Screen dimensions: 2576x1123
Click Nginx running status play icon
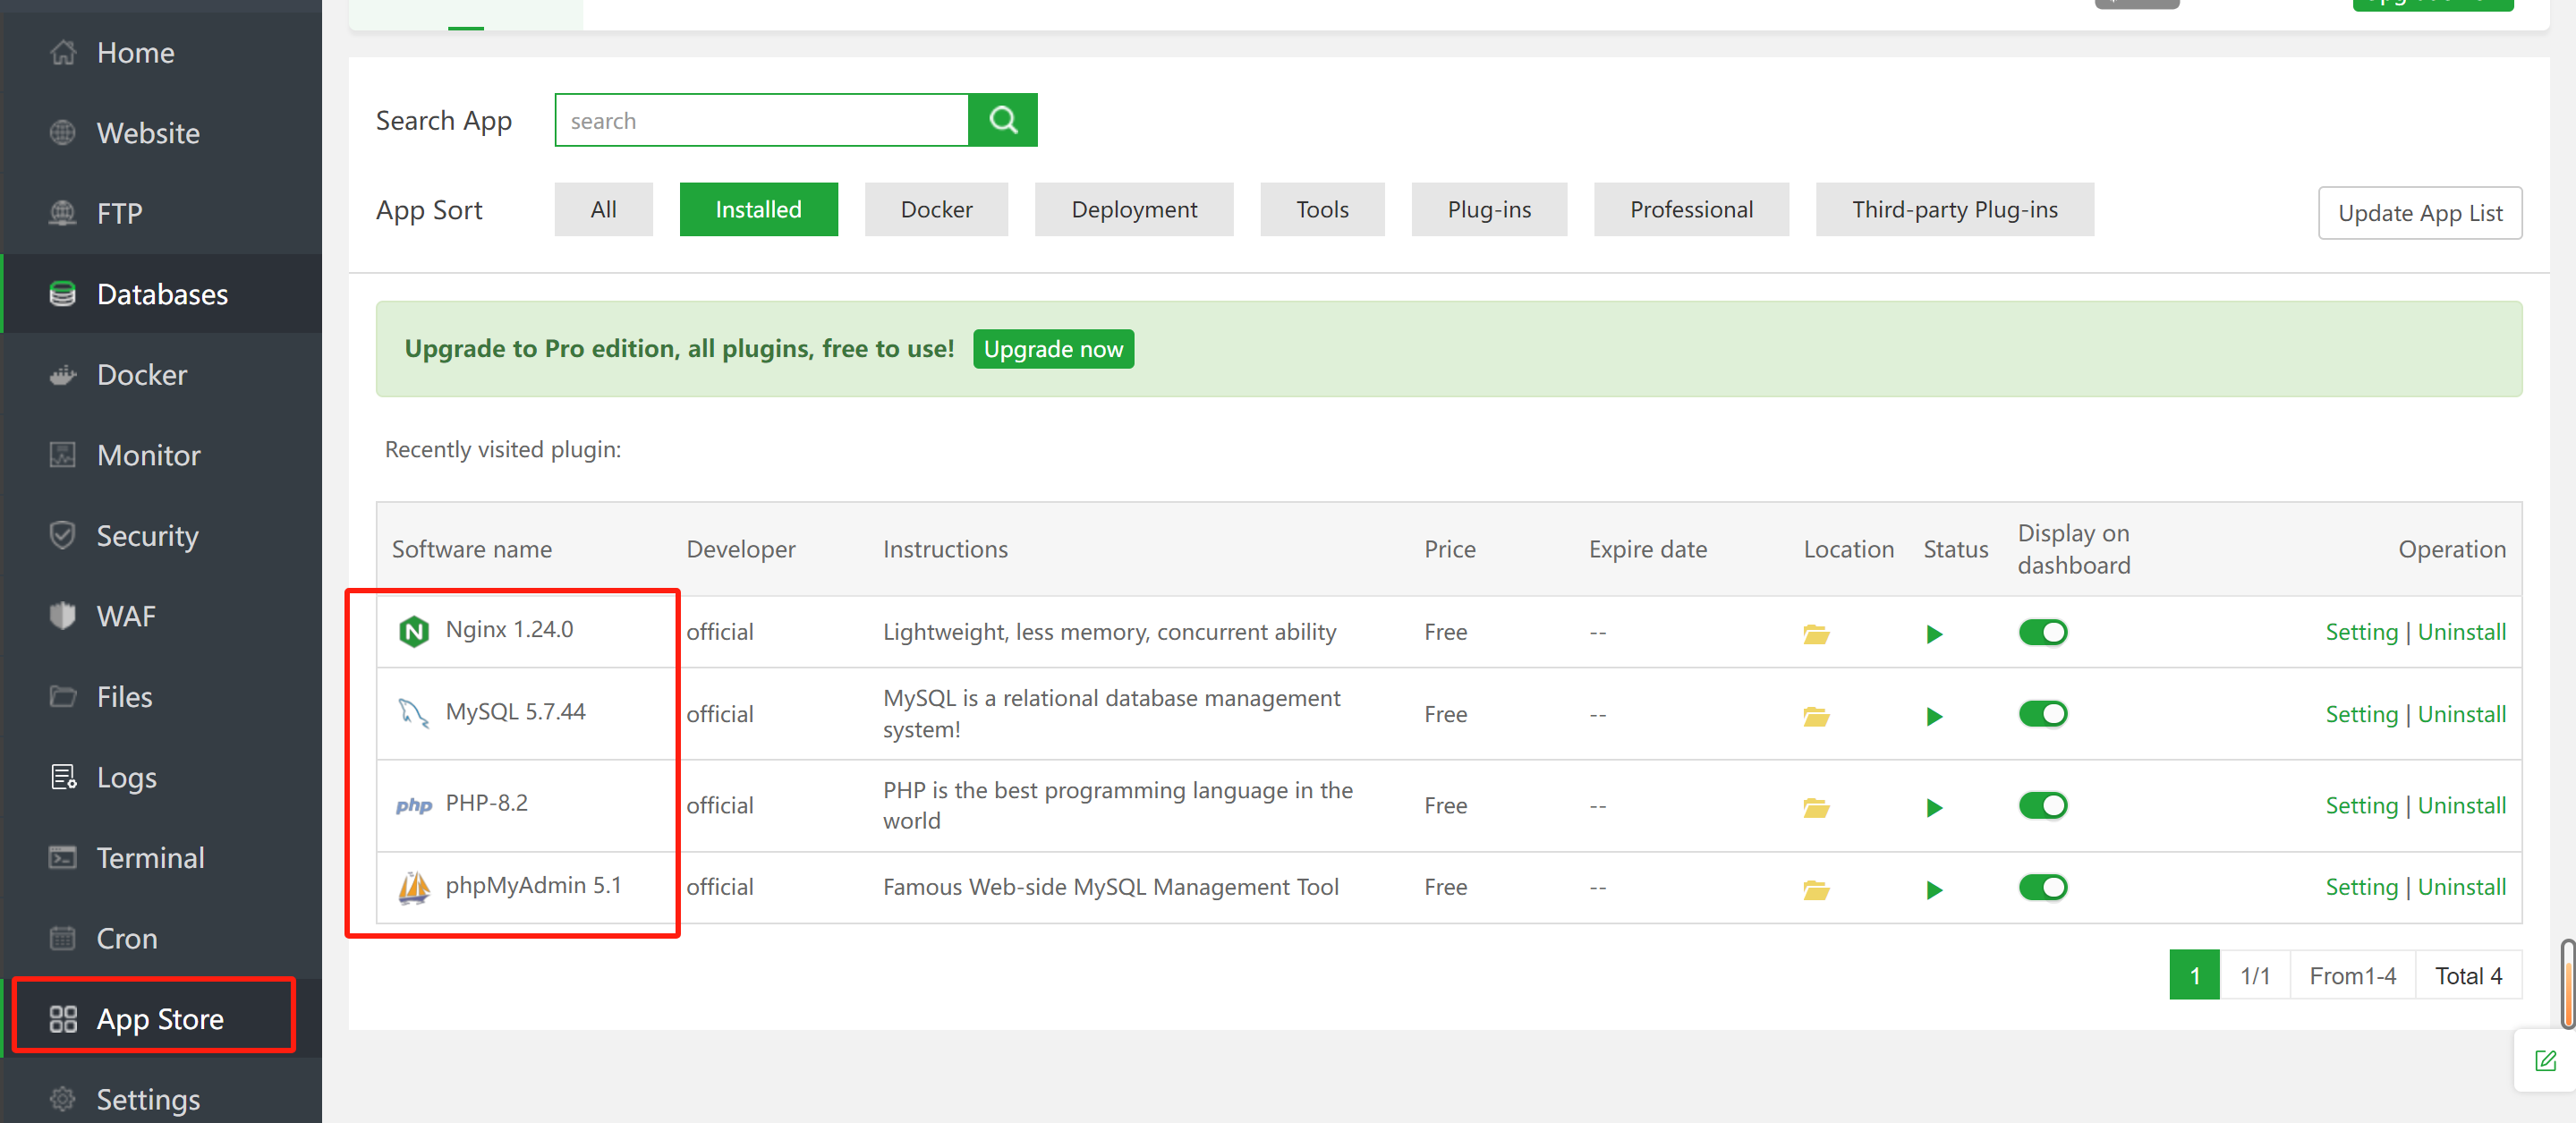(x=1934, y=634)
